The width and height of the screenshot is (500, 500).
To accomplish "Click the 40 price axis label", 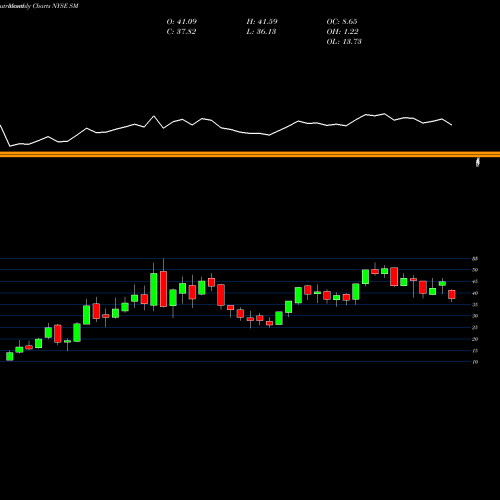I will pyautogui.click(x=475, y=293).
